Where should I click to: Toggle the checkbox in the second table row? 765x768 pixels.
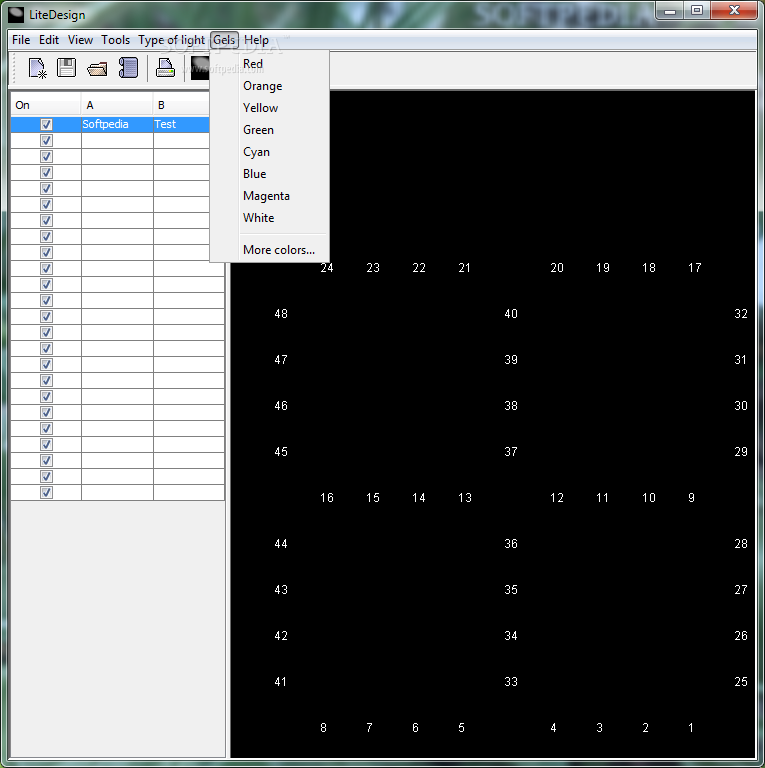point(47,141)
